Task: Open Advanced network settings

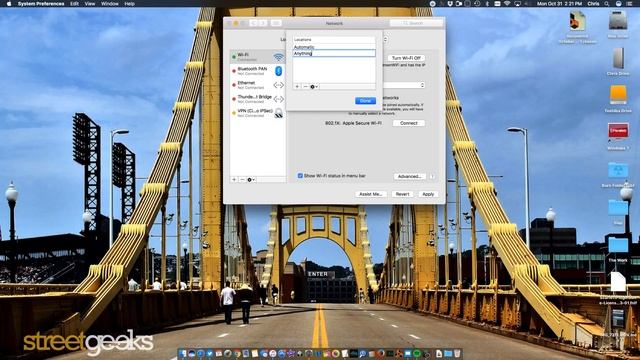Action: tap(409, 176)
